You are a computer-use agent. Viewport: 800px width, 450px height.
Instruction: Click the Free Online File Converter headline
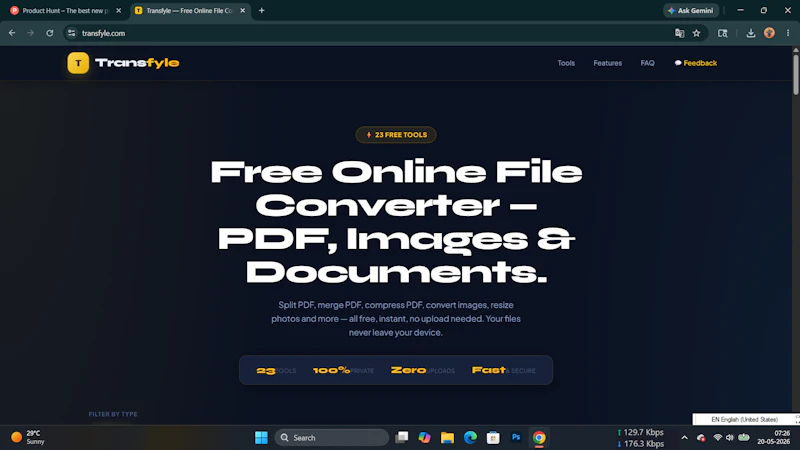coord(396,221)
